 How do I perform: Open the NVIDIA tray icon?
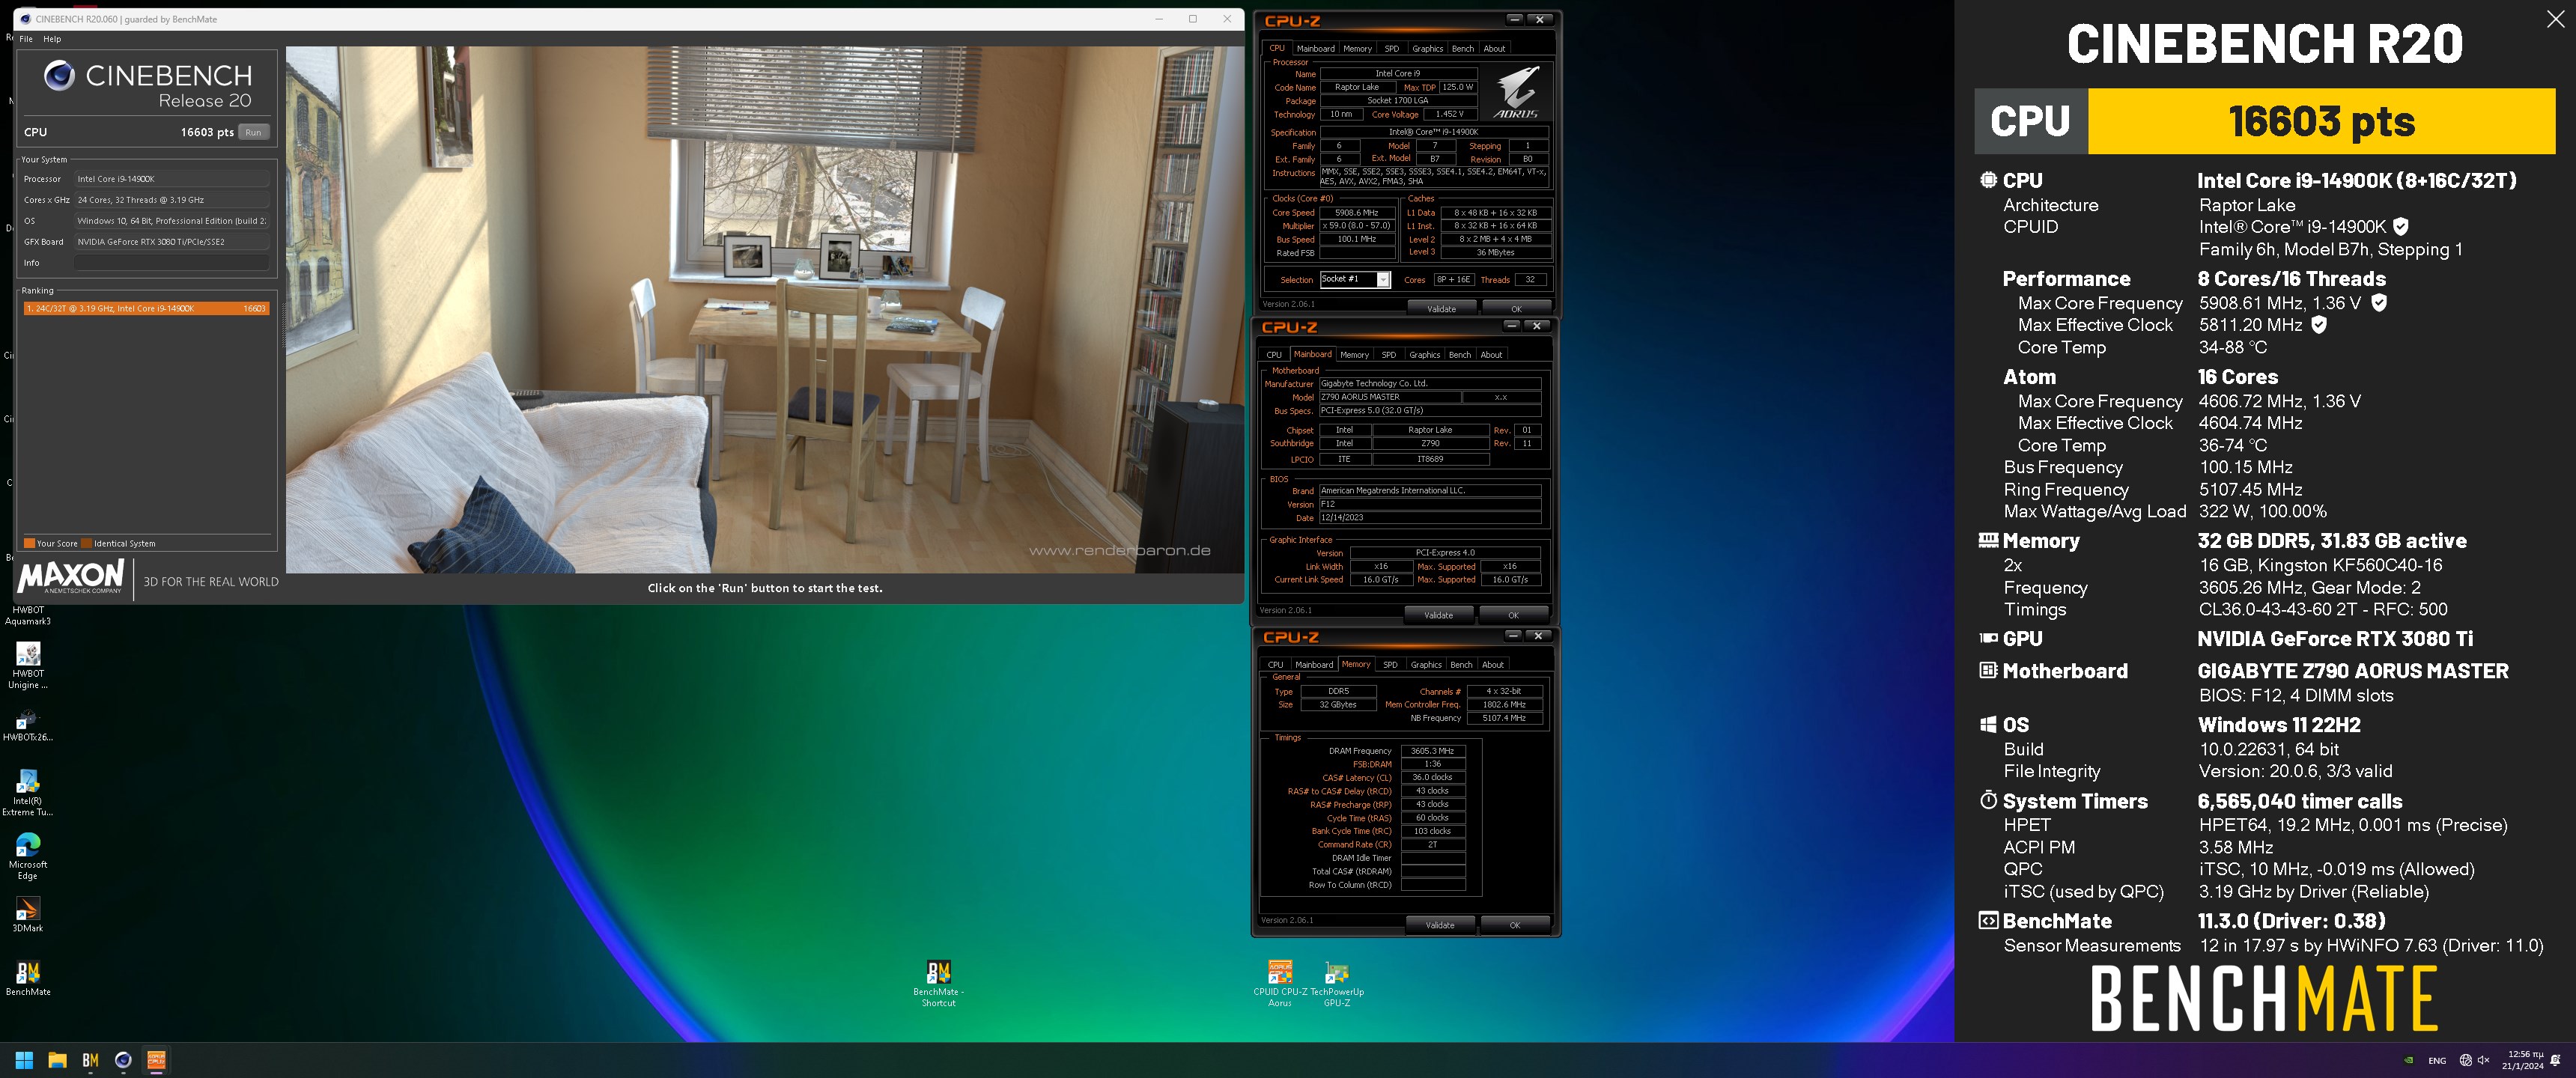pyautogui.click(x=2409, y=1060)
